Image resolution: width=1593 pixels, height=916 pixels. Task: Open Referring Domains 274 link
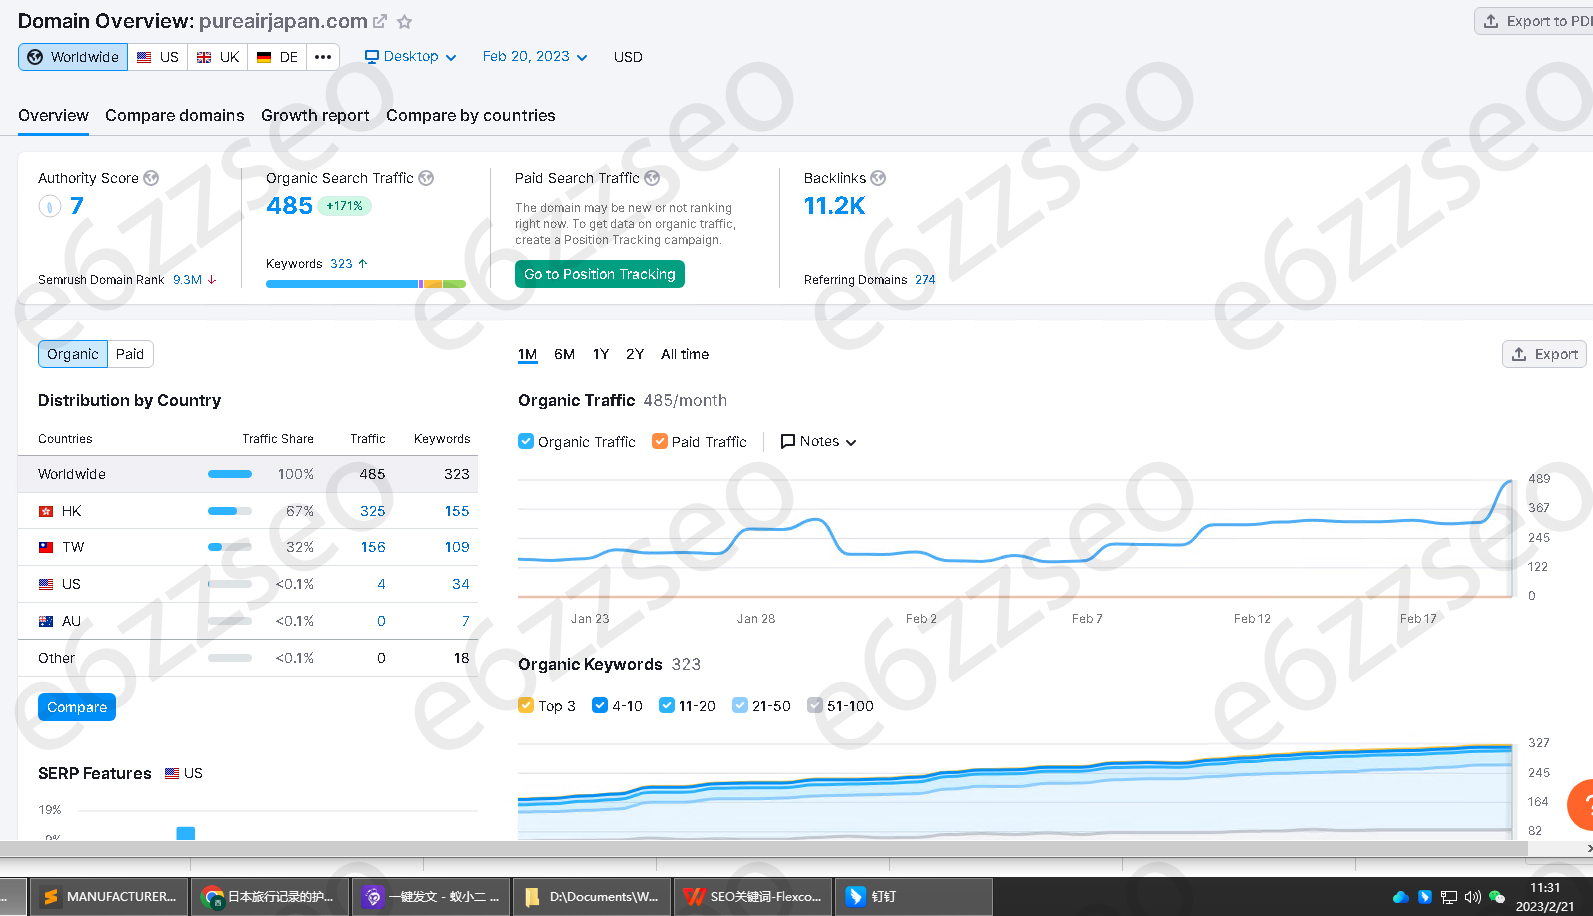925,280
